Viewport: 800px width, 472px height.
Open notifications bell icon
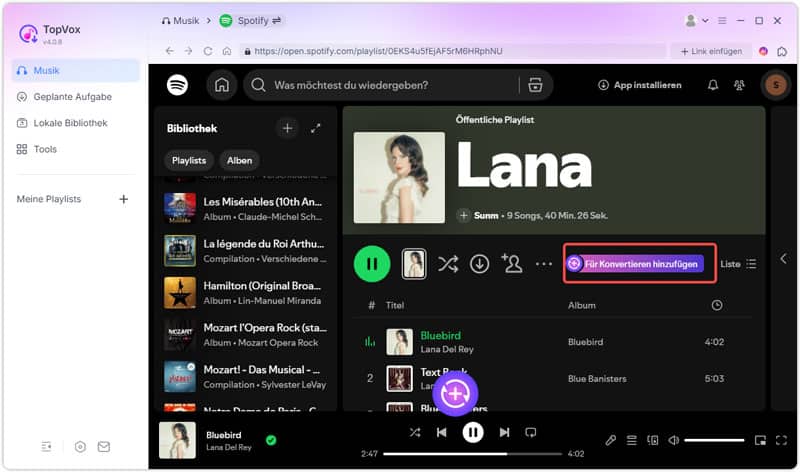click(x=713, y=85)
